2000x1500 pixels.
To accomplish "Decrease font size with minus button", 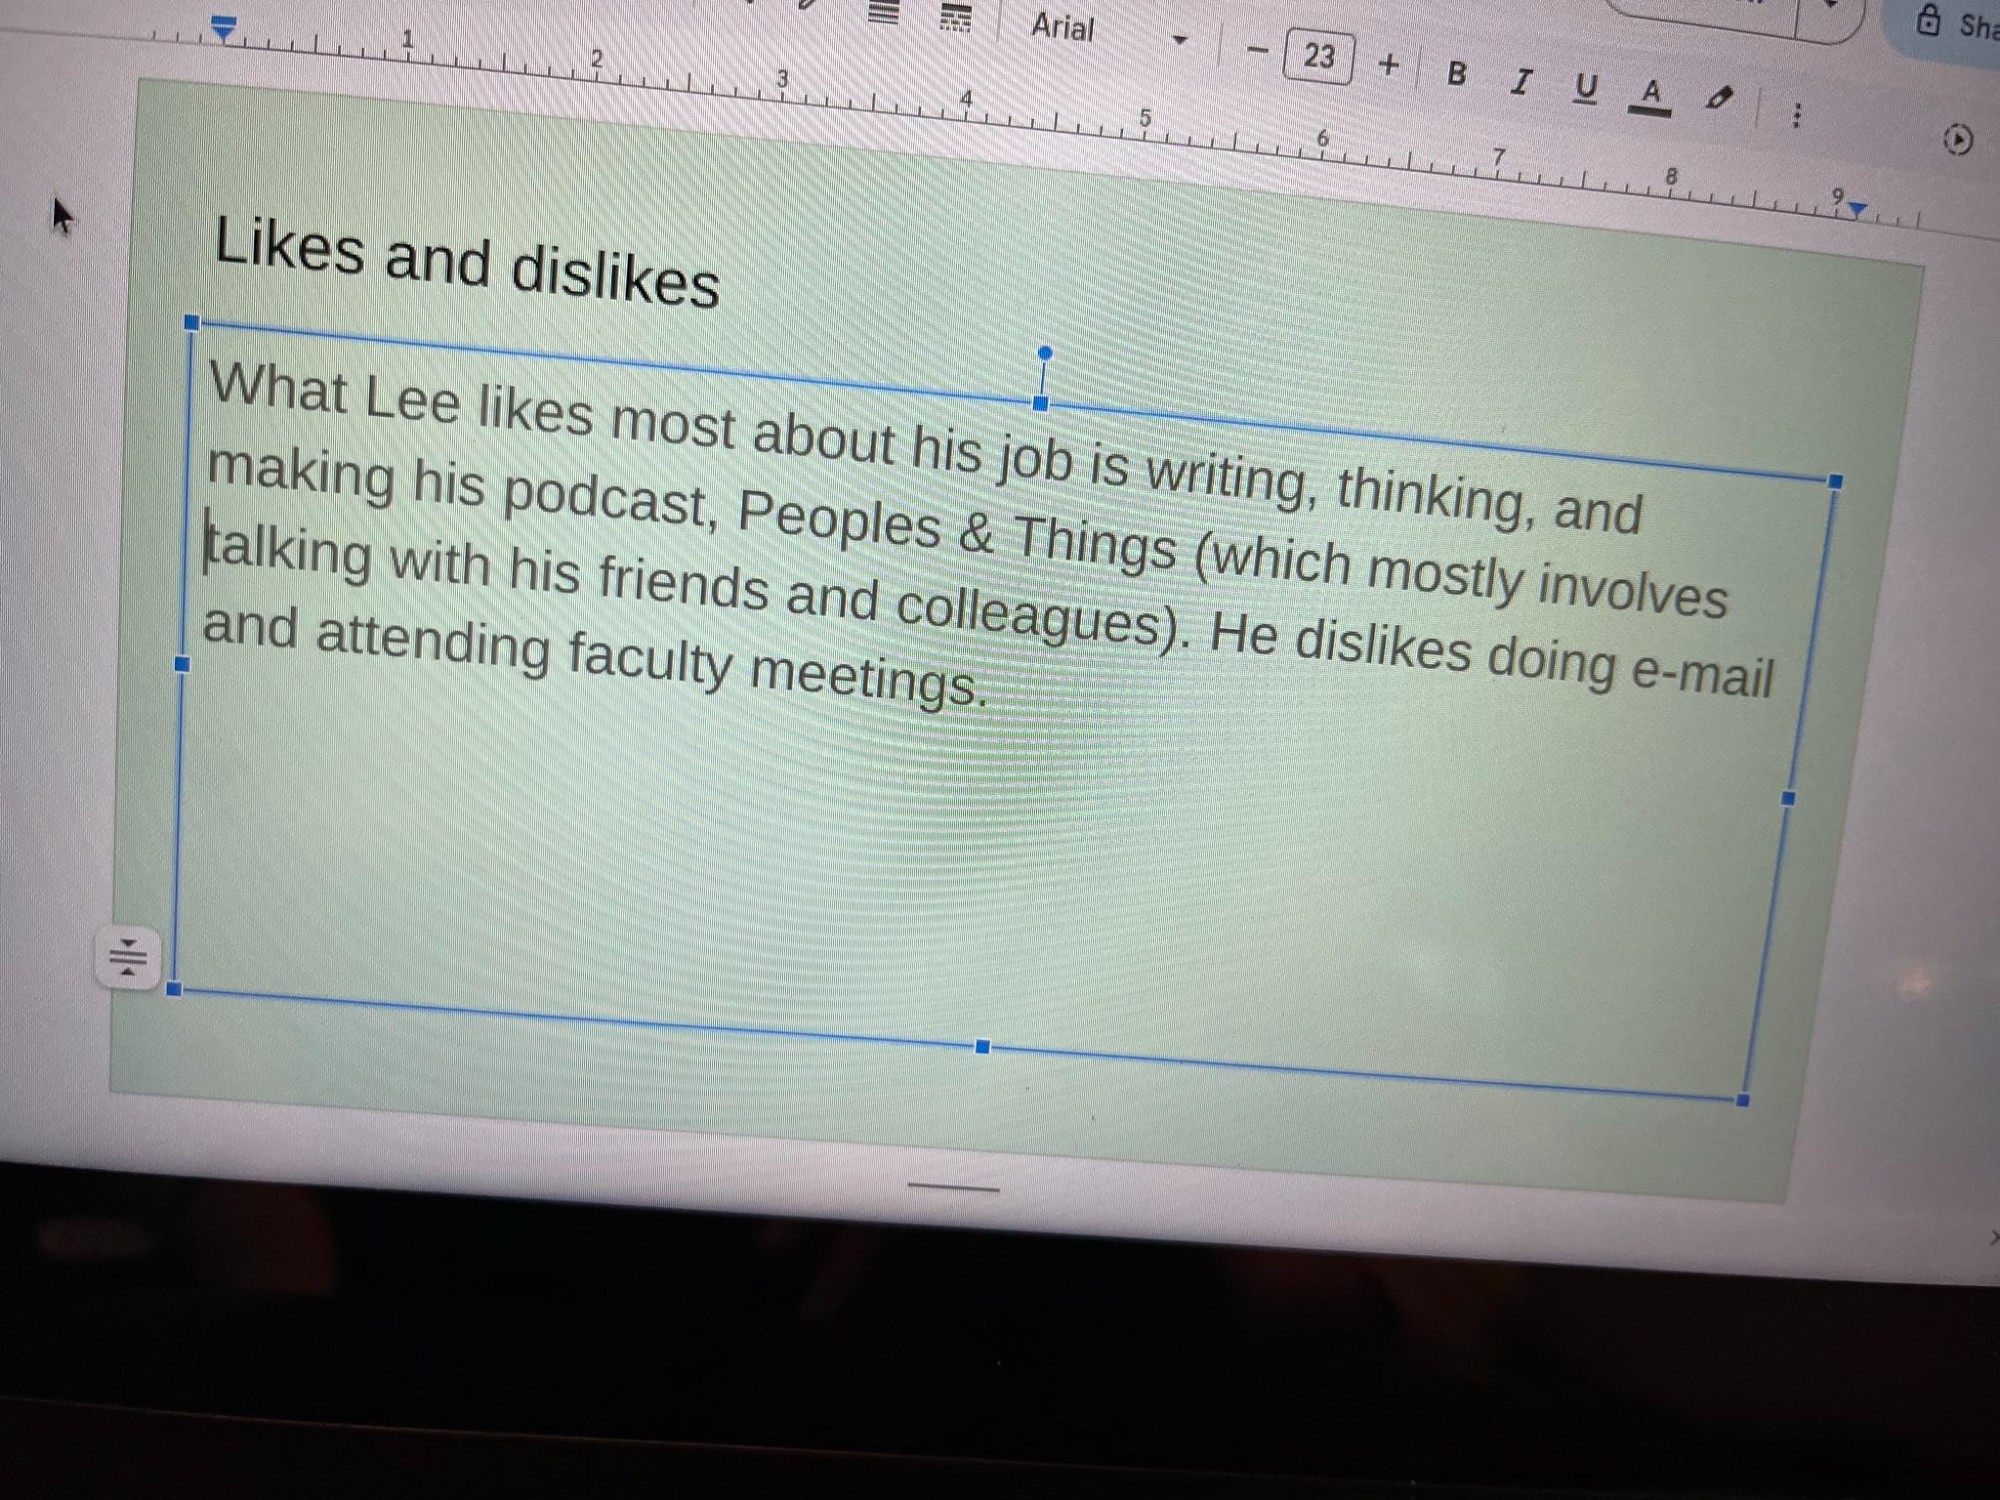I will 1258,50.
